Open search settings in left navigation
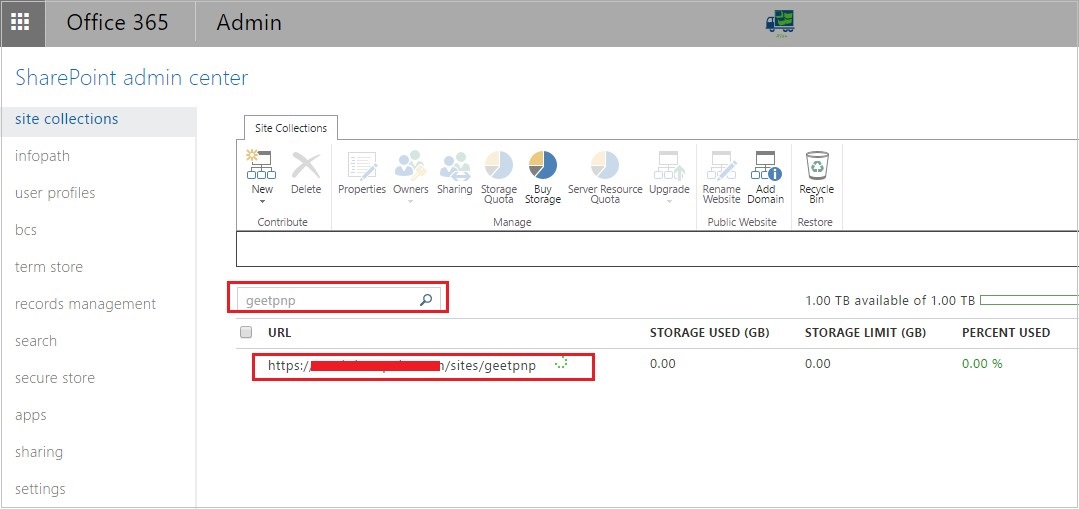 36,341
